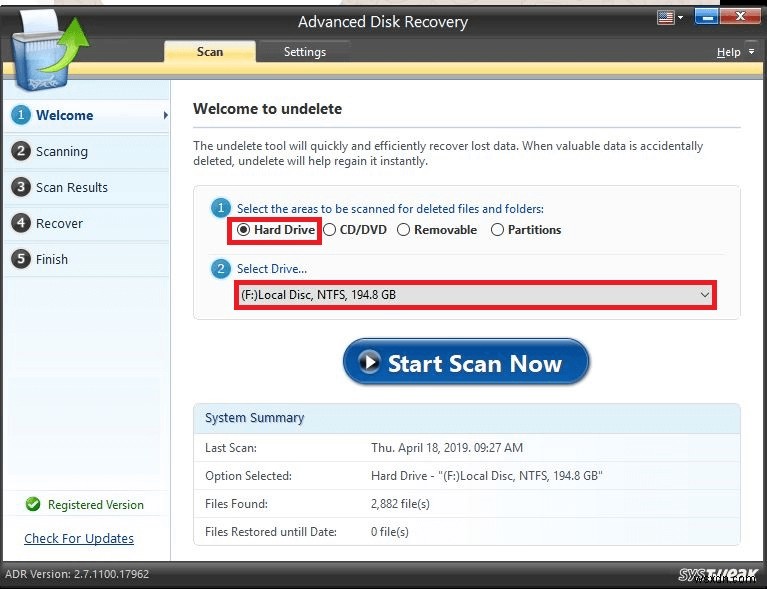The width and height of the screenshot is (767, 589).
Task: Go to the Welcome step in sidebar
Action: coord(87,115)
